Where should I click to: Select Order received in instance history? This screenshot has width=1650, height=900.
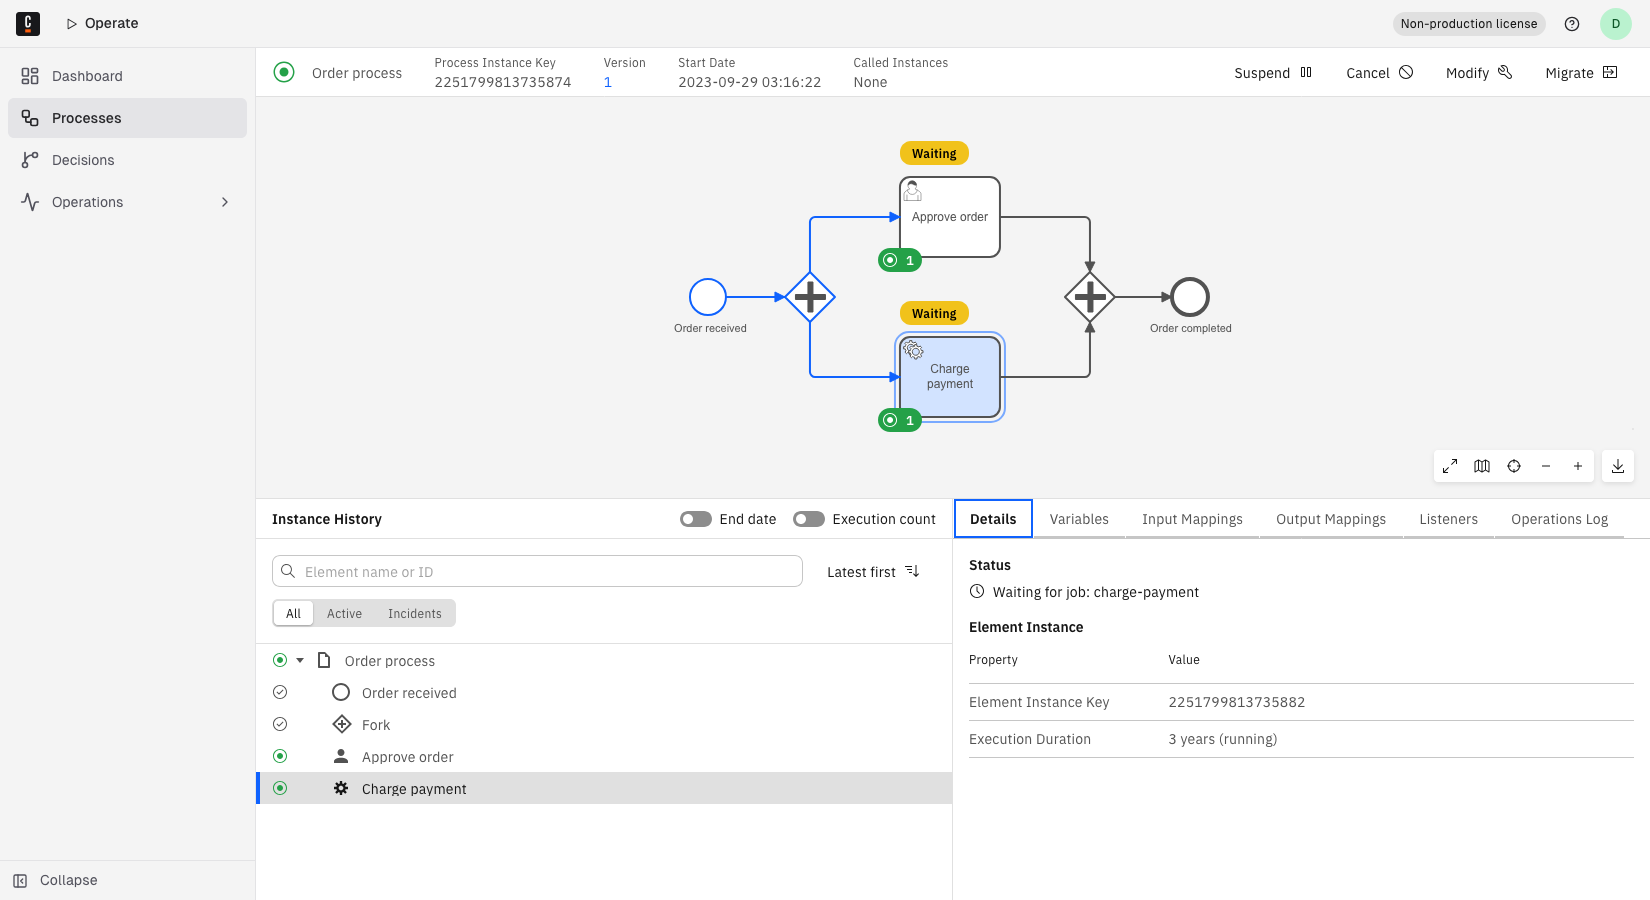[604, 692]
